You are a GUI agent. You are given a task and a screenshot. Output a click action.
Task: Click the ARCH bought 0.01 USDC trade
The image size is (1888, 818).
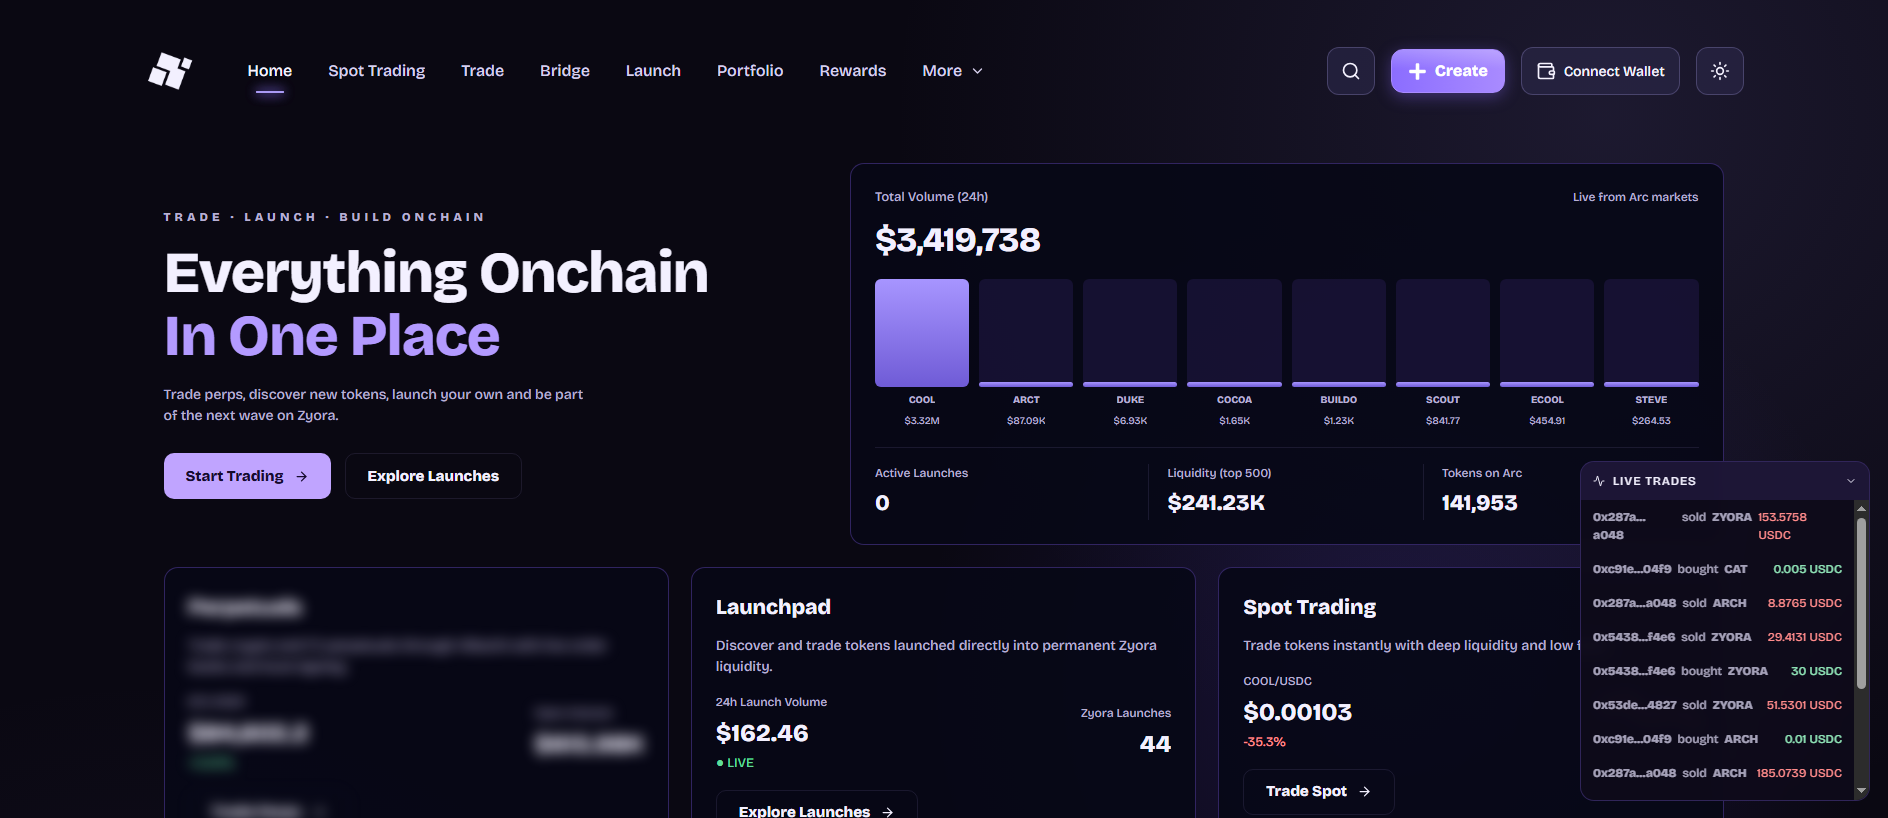coord(1717,739)
